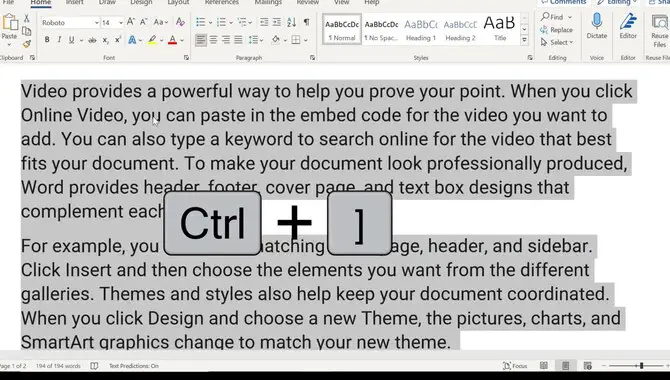Justify the paragraph text
The width and height of the screenshot is (670, 380).
coord(238,40)
